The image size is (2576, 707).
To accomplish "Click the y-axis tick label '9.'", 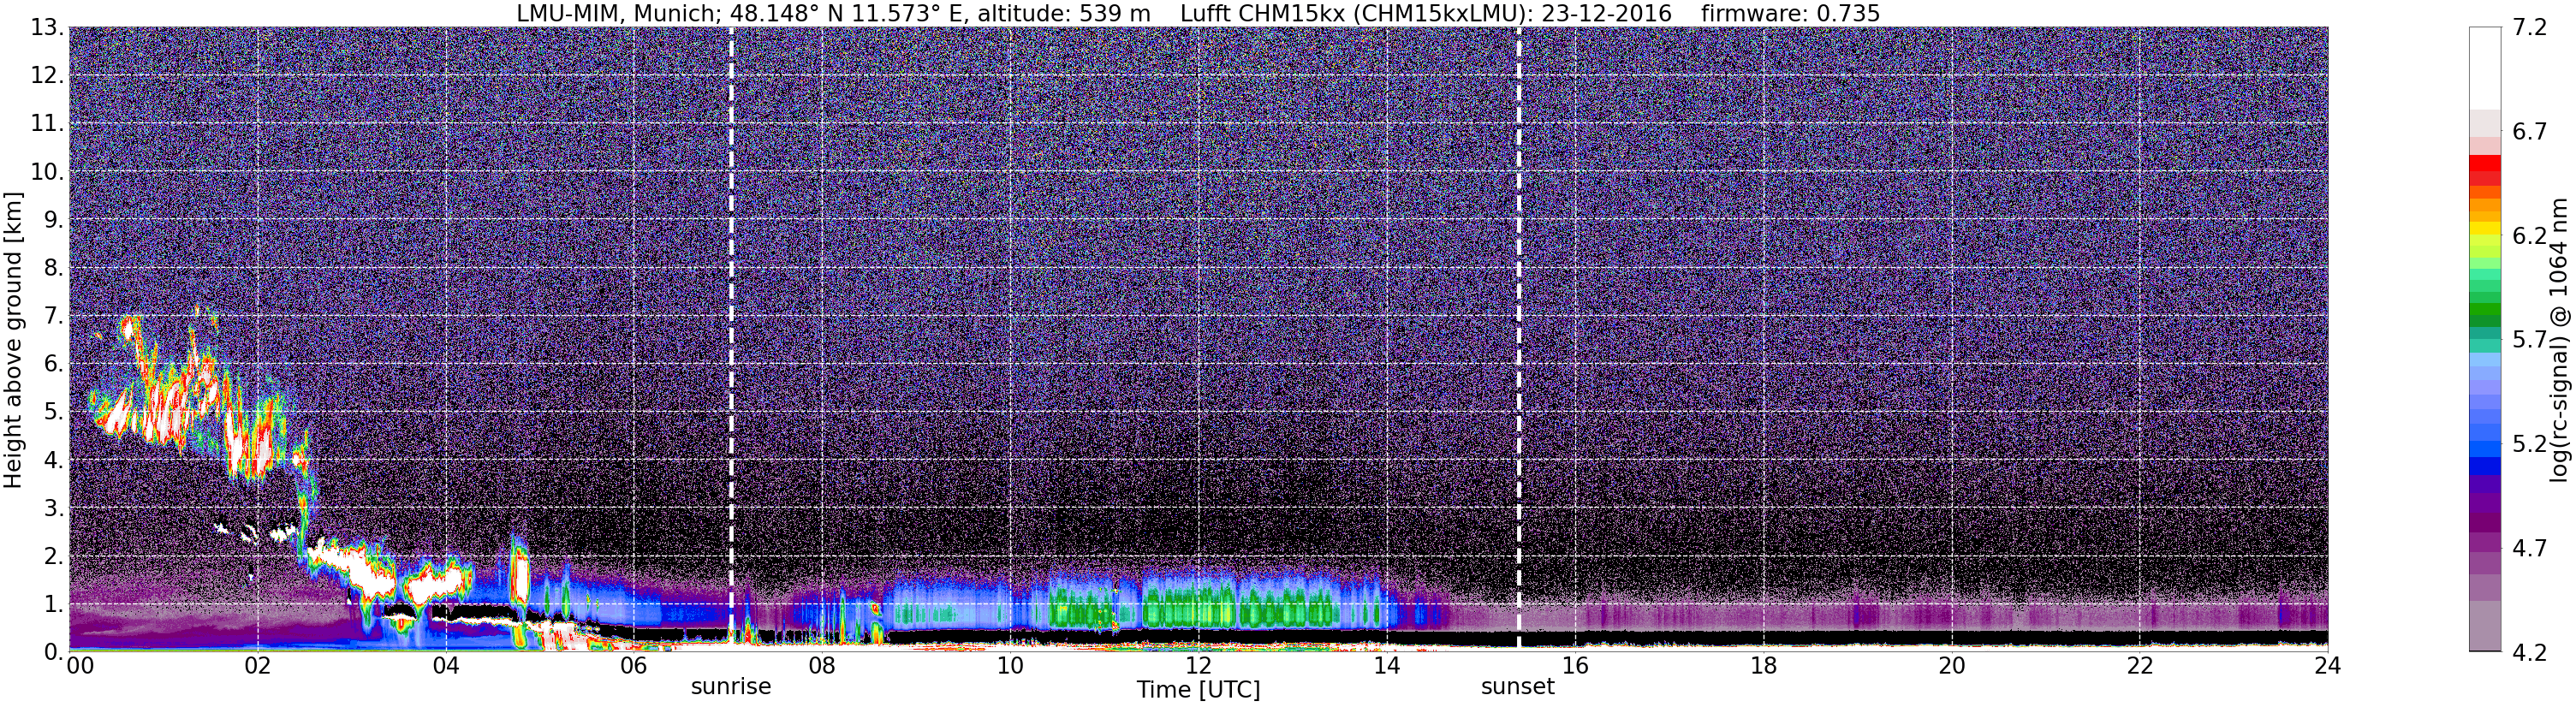I will coord(54,220).
